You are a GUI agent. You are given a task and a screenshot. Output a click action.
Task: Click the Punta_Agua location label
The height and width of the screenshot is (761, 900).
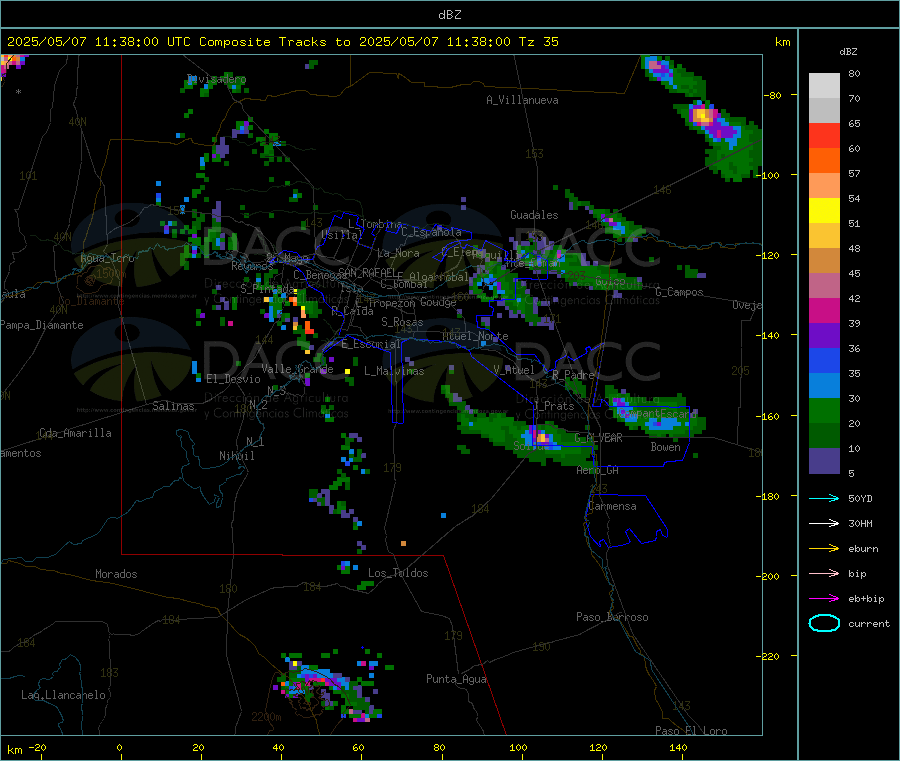456,679
